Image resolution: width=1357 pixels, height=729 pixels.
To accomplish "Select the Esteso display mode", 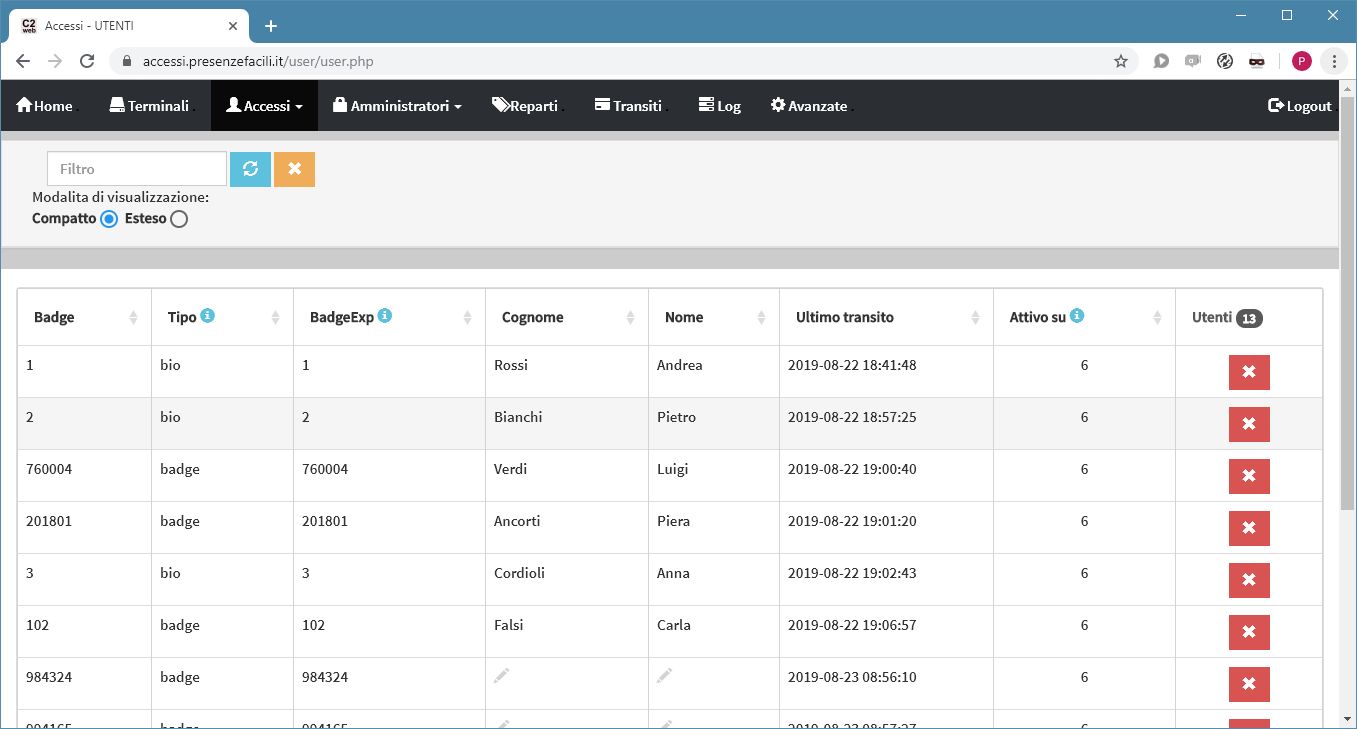I will [179, 219].
